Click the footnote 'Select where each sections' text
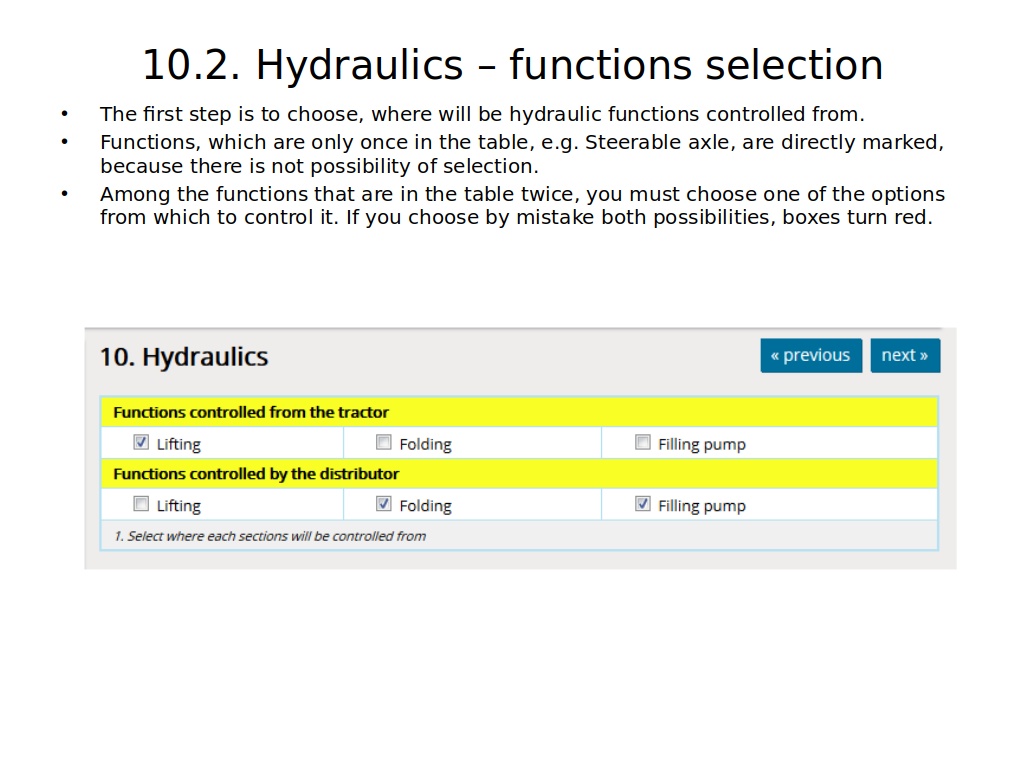This screenshot has width=1024, height=768. click(x=270, y=536)
